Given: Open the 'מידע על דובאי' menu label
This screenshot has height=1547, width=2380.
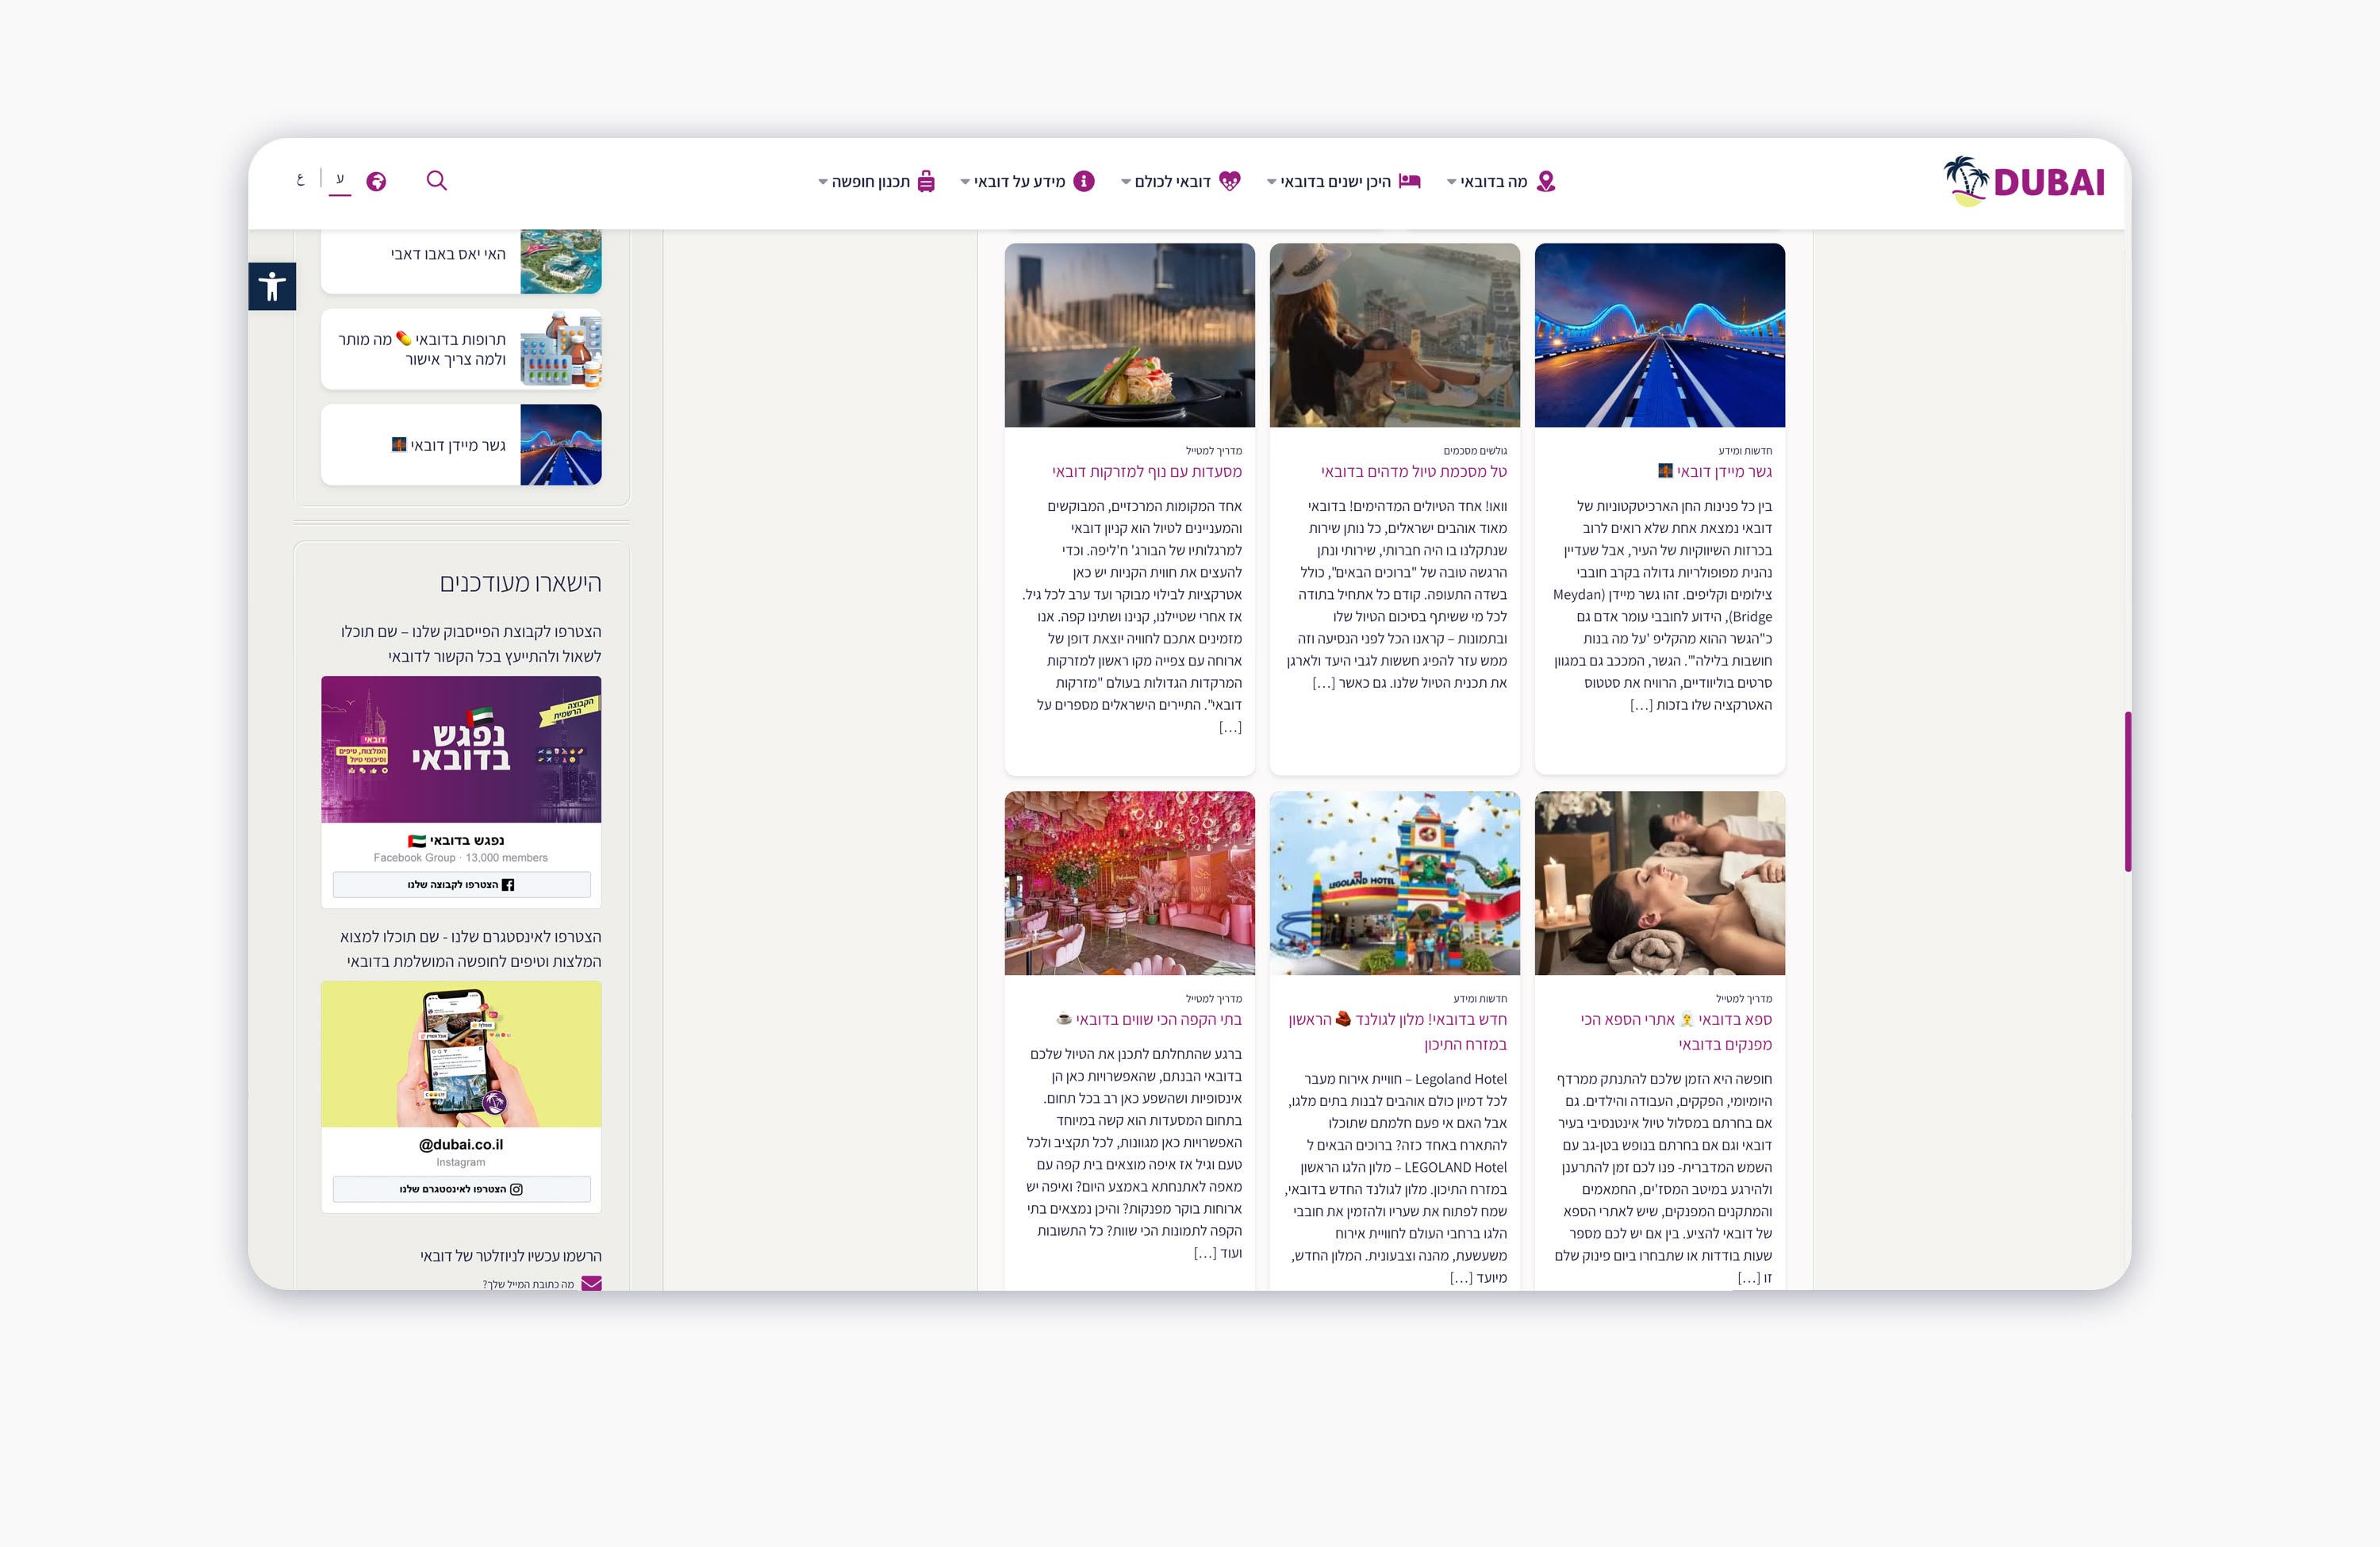Looking at the screenshot, I should pyautogui.click(x=1020, y=181).
